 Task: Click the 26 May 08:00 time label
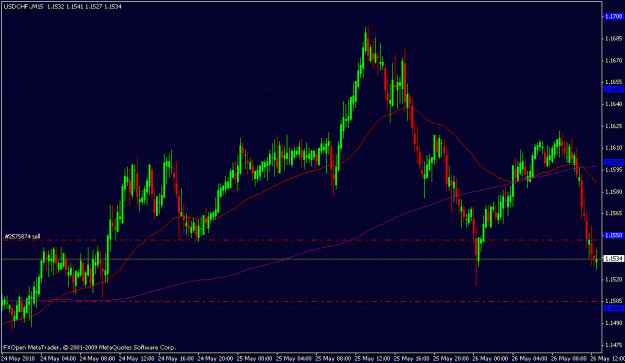[569, 359]
